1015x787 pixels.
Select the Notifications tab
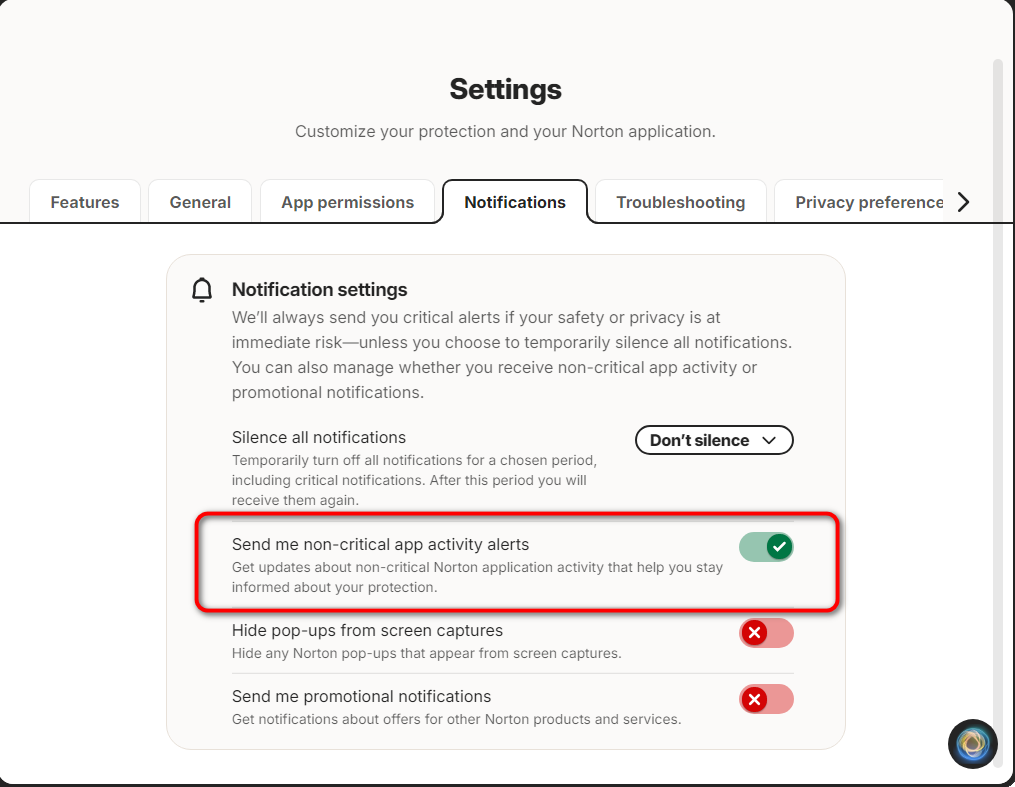click(x=515, y=202)
